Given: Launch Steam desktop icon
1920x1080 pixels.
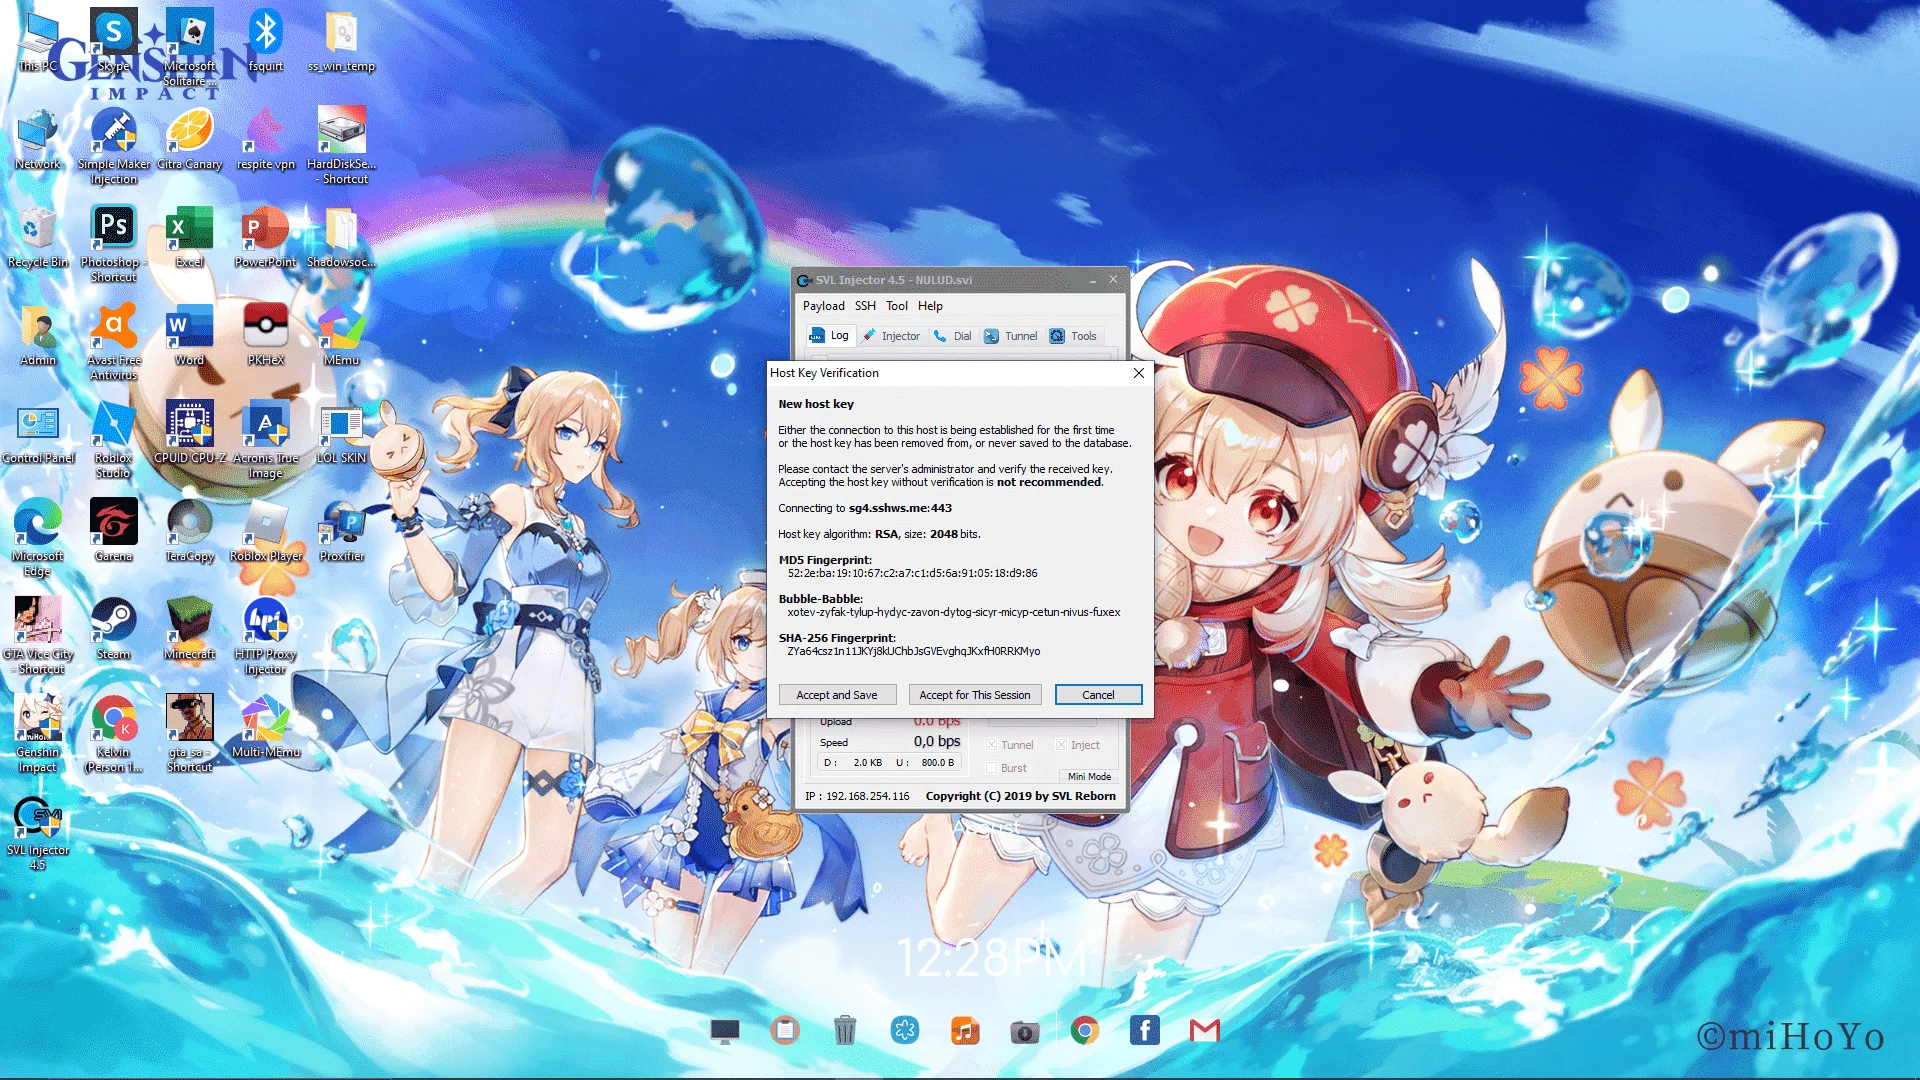Looking at the screenshot, I should pyautogui.click(x=114, y=630).
